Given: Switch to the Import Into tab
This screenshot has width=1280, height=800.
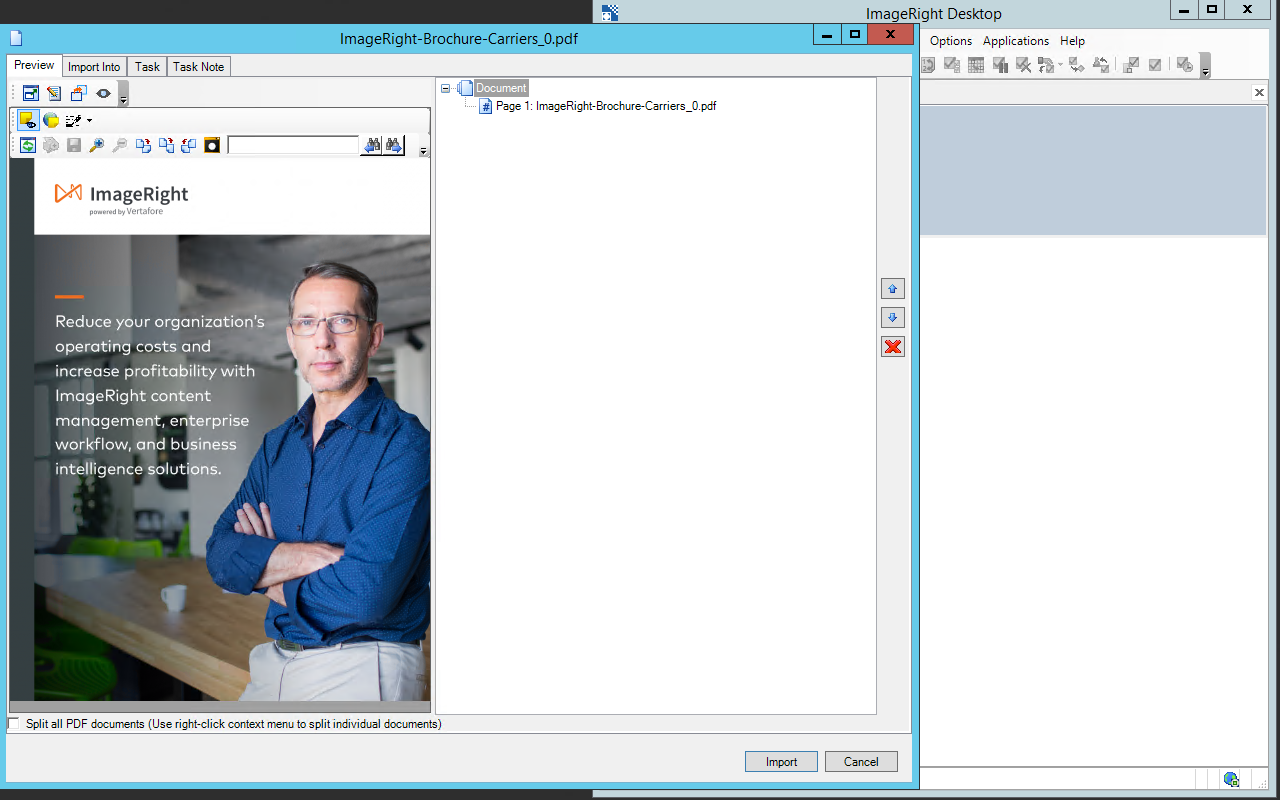Looking at the screenshot, I should click(x=94, y=66).
